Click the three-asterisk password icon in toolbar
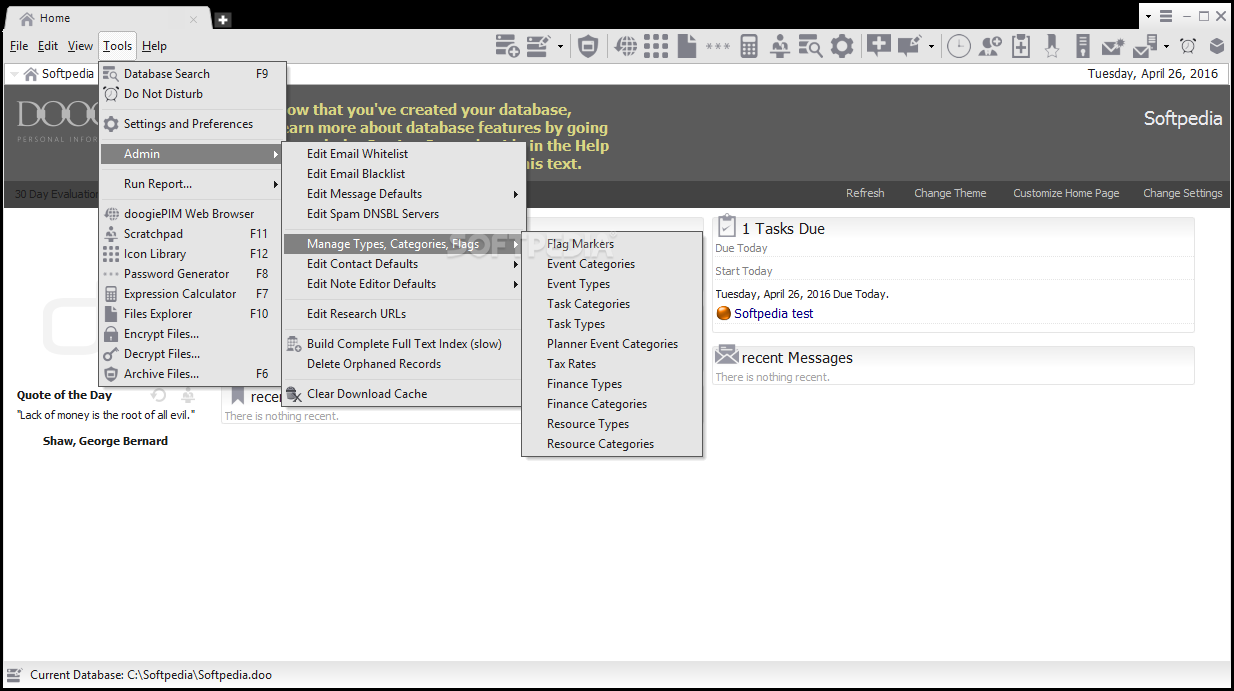 coord(717,46)
